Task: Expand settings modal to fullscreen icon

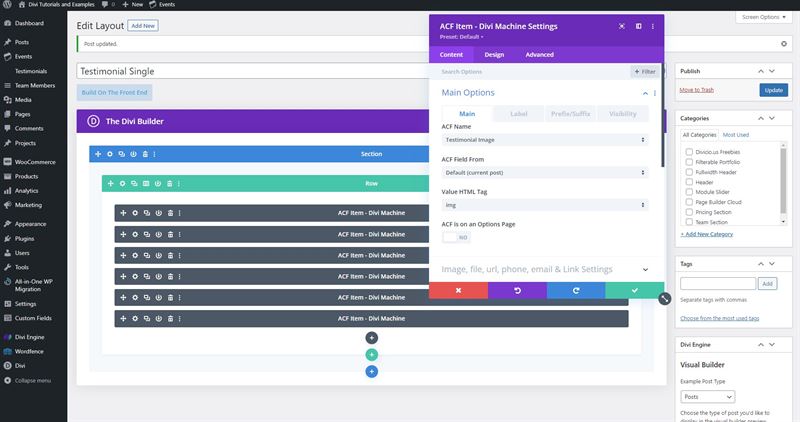Action: click(x=622, y=26)
